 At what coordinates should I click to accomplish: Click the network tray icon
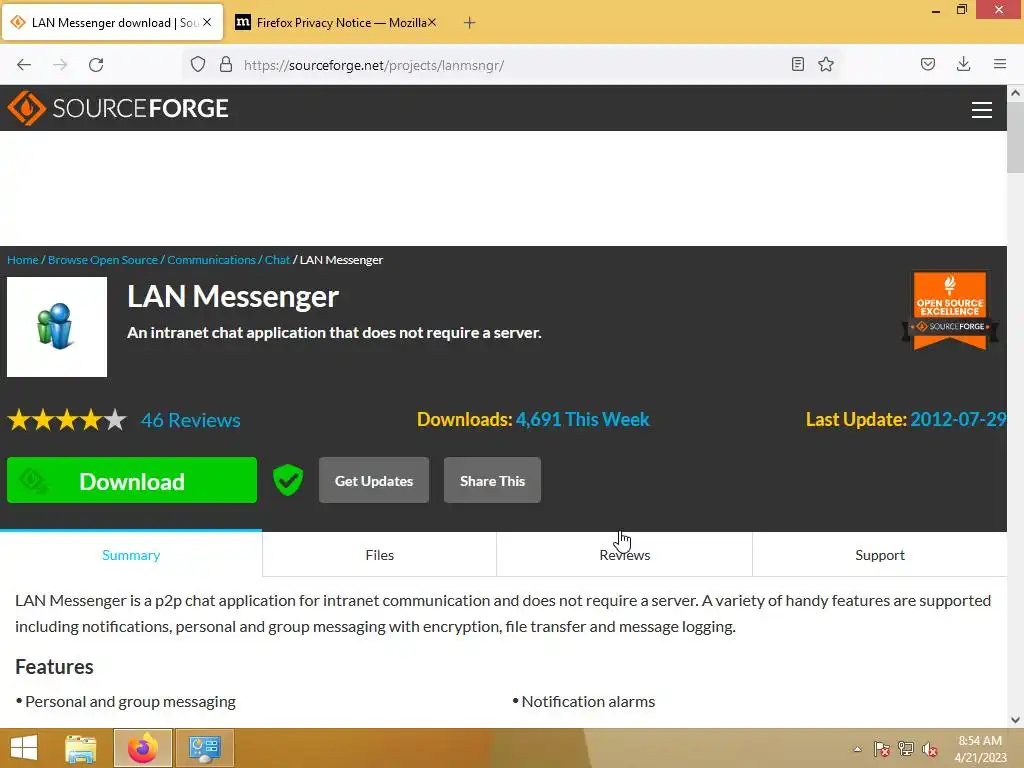point(906,749)
